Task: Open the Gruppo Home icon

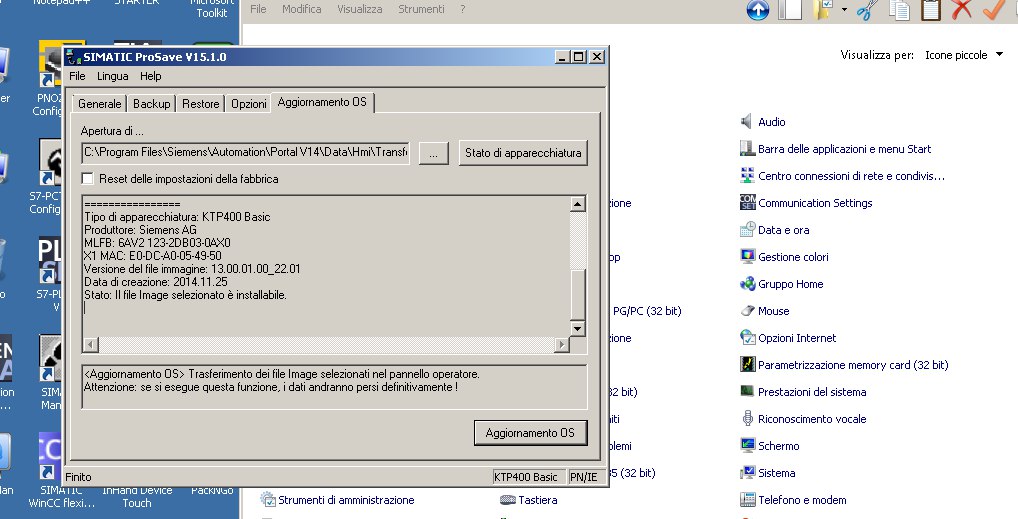Action: [747, 284]
